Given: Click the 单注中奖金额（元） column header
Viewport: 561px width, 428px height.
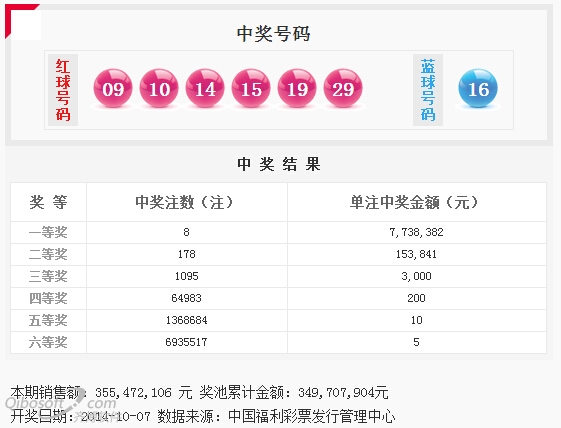Looking at the screenshot, I should 414,202.
